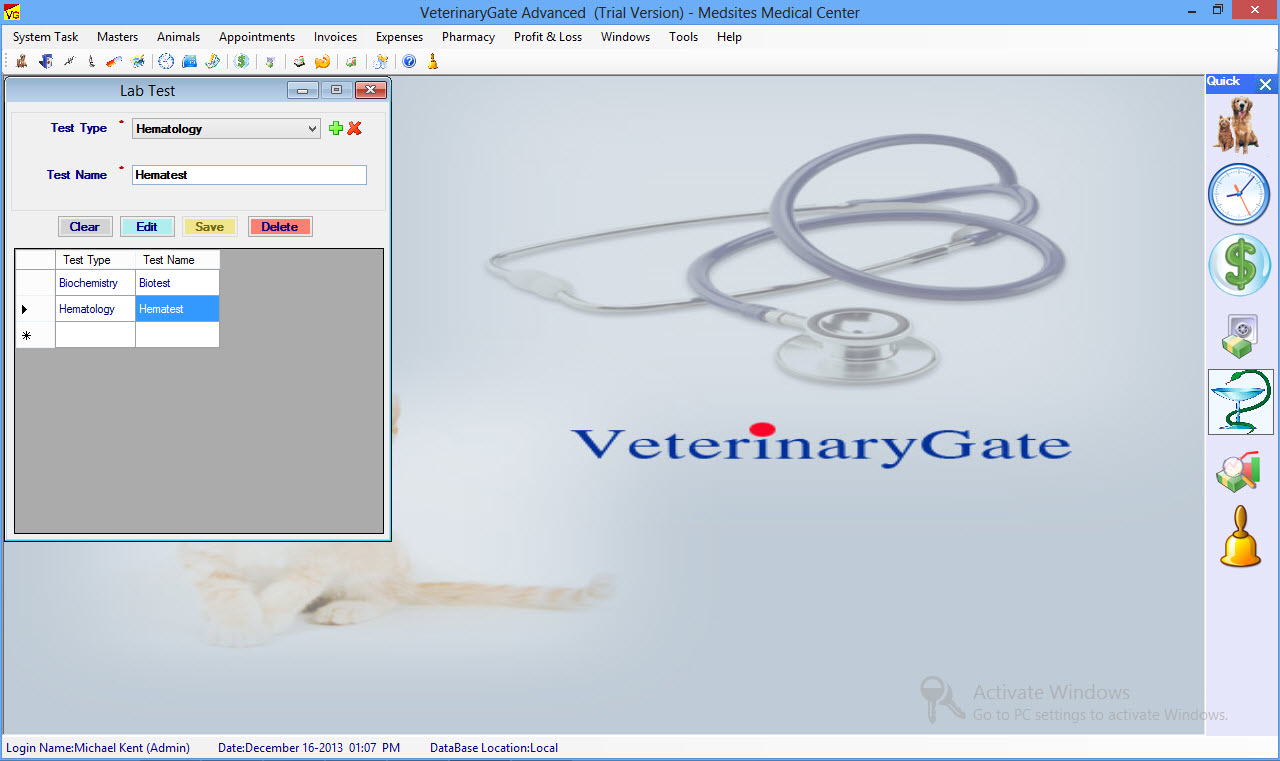This screenshot has height=761, width=1280.
Task: Click the dollar sign icon in top toolbar
Action: click(x=242, y=62)
